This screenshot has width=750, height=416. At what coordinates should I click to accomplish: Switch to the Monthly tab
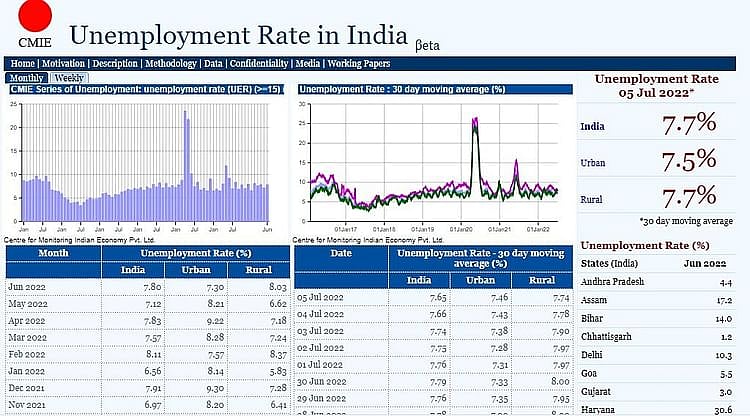(26, 78)
